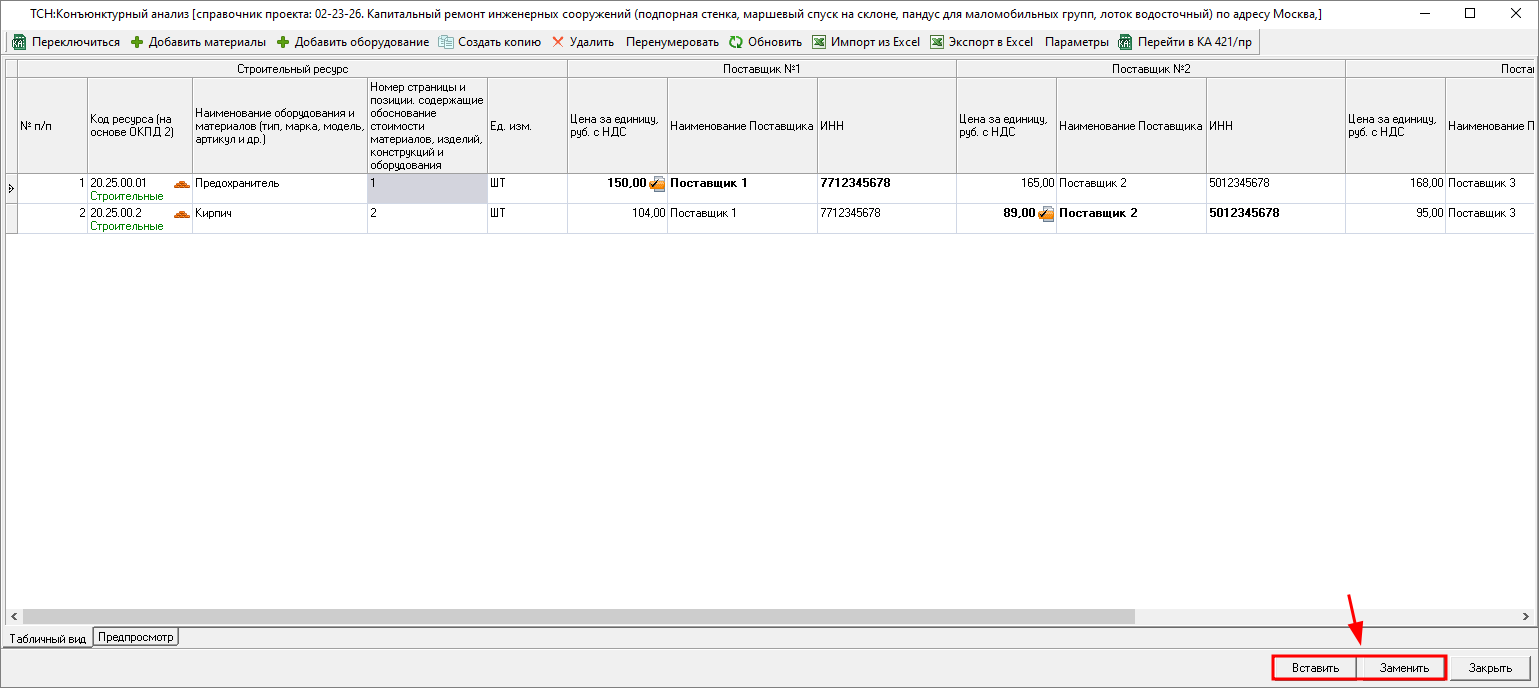Click the brick icon in the Предохранитель row

coord(181,184)
